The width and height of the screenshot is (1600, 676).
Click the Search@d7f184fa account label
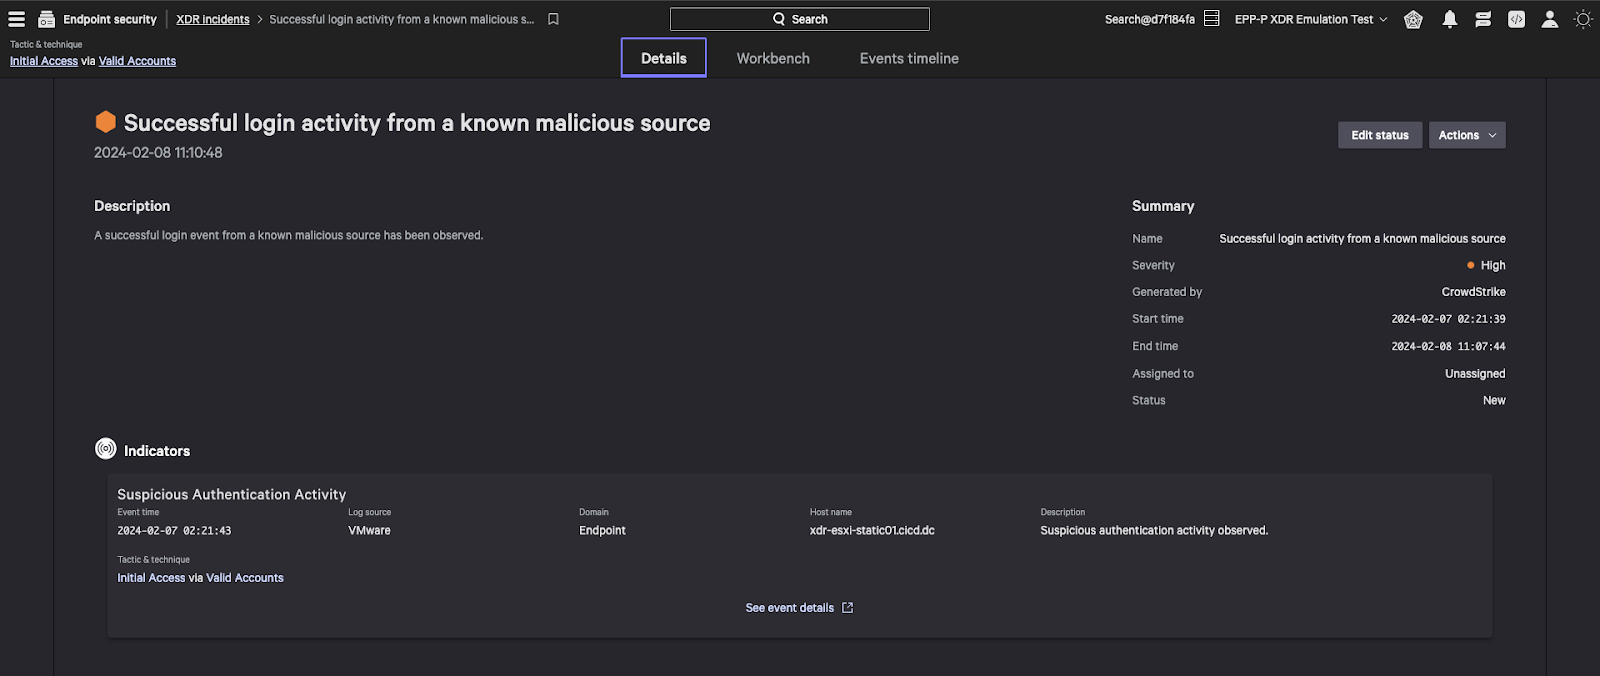point(1150,19)
